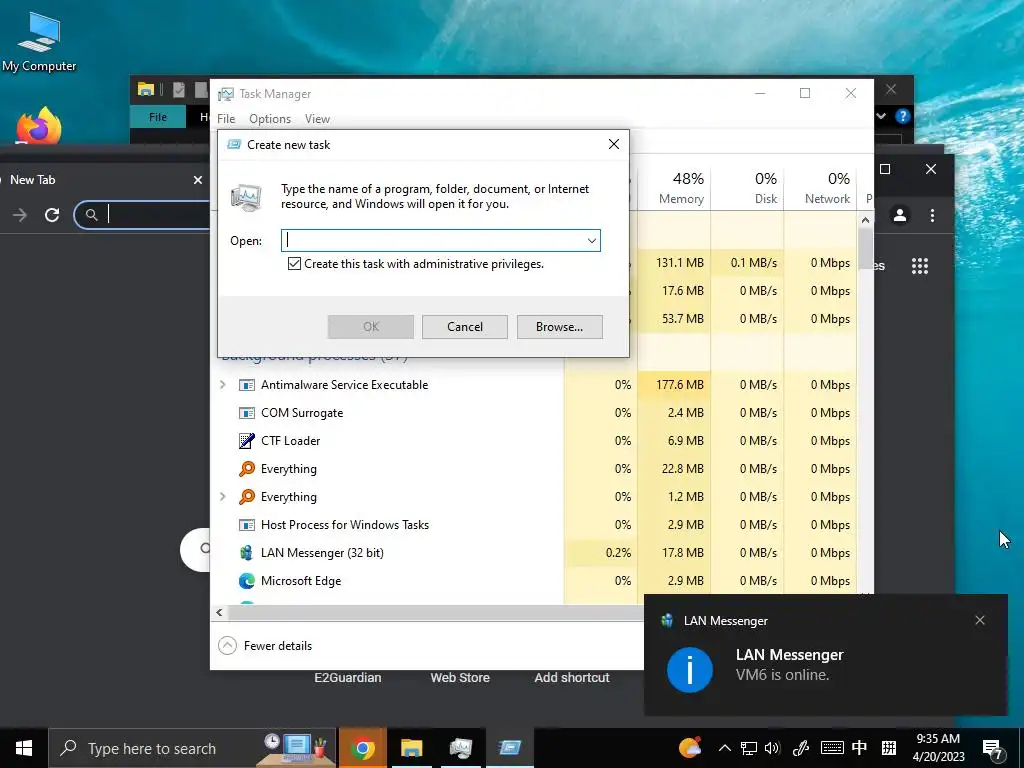Click the horizontal scrollbar left arrow
The width and height of the screenshot is (1024, 768).
[x=219, y=613]
